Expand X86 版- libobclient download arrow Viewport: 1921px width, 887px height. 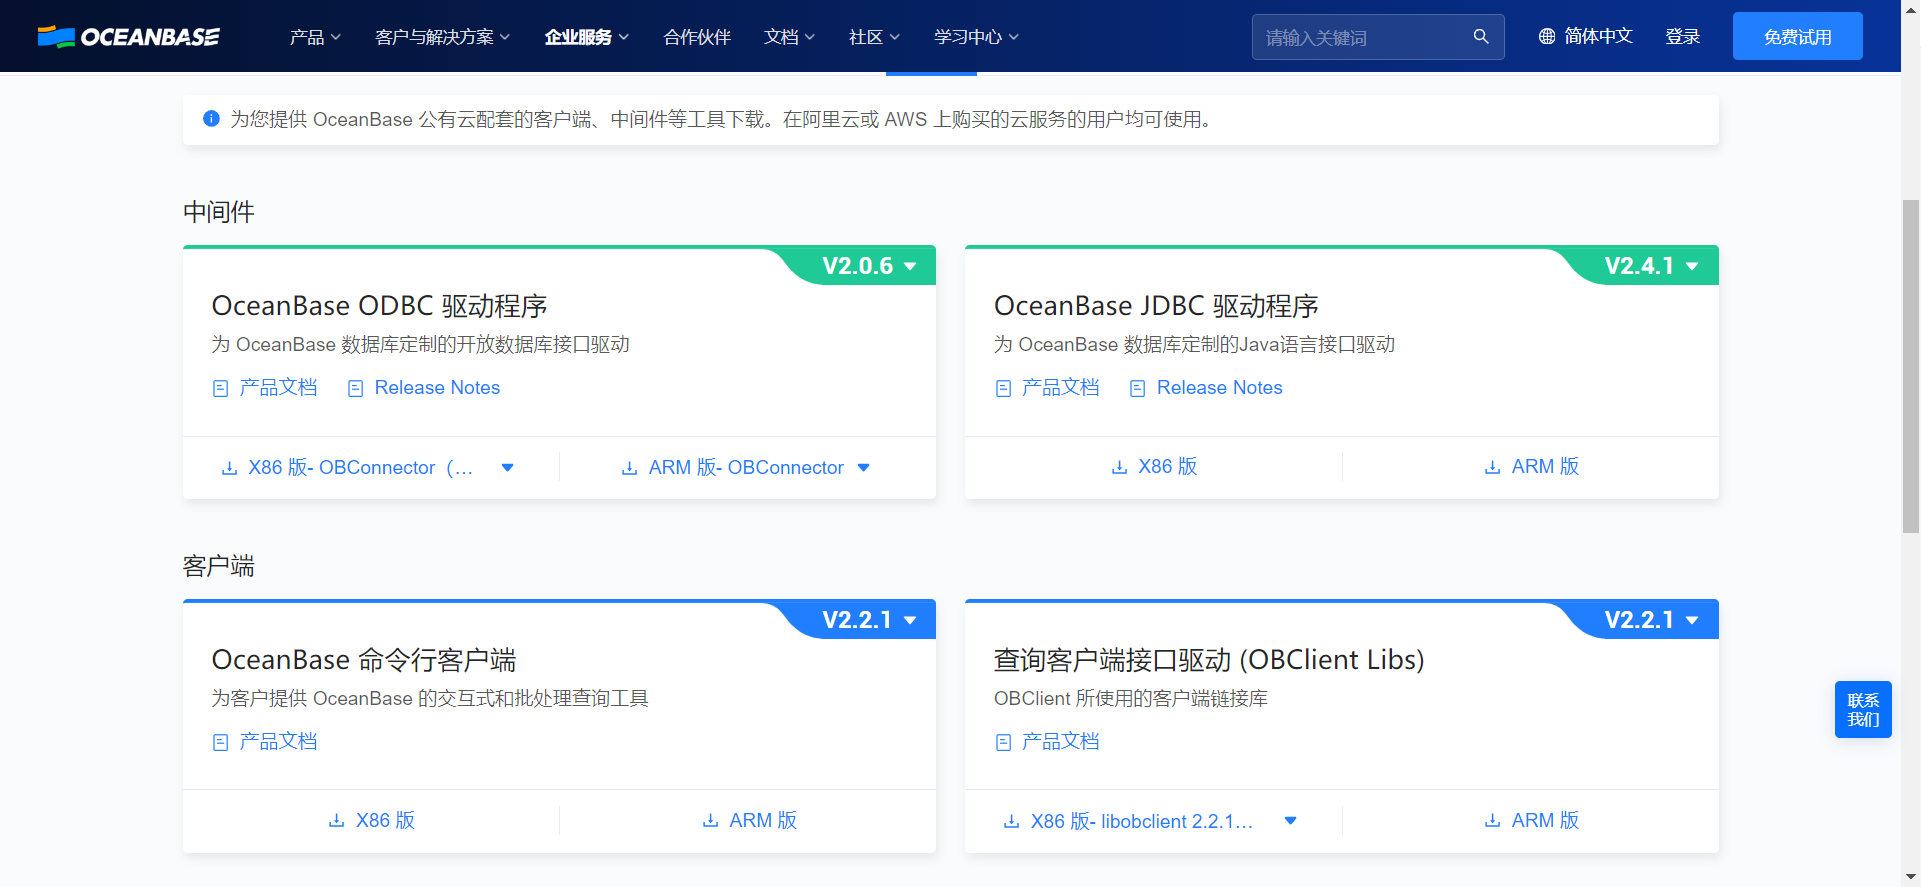coord(1290,821)
